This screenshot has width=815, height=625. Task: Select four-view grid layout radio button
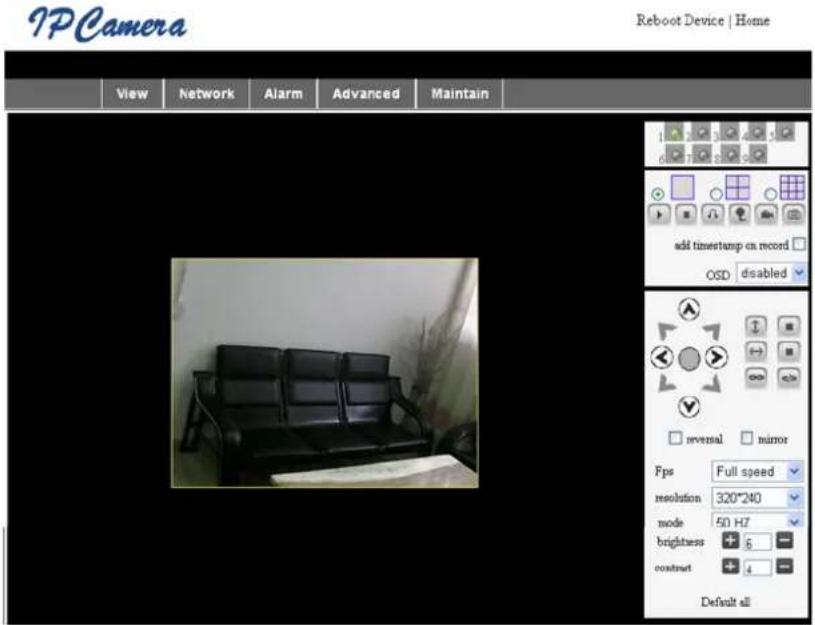pos(716,194)
